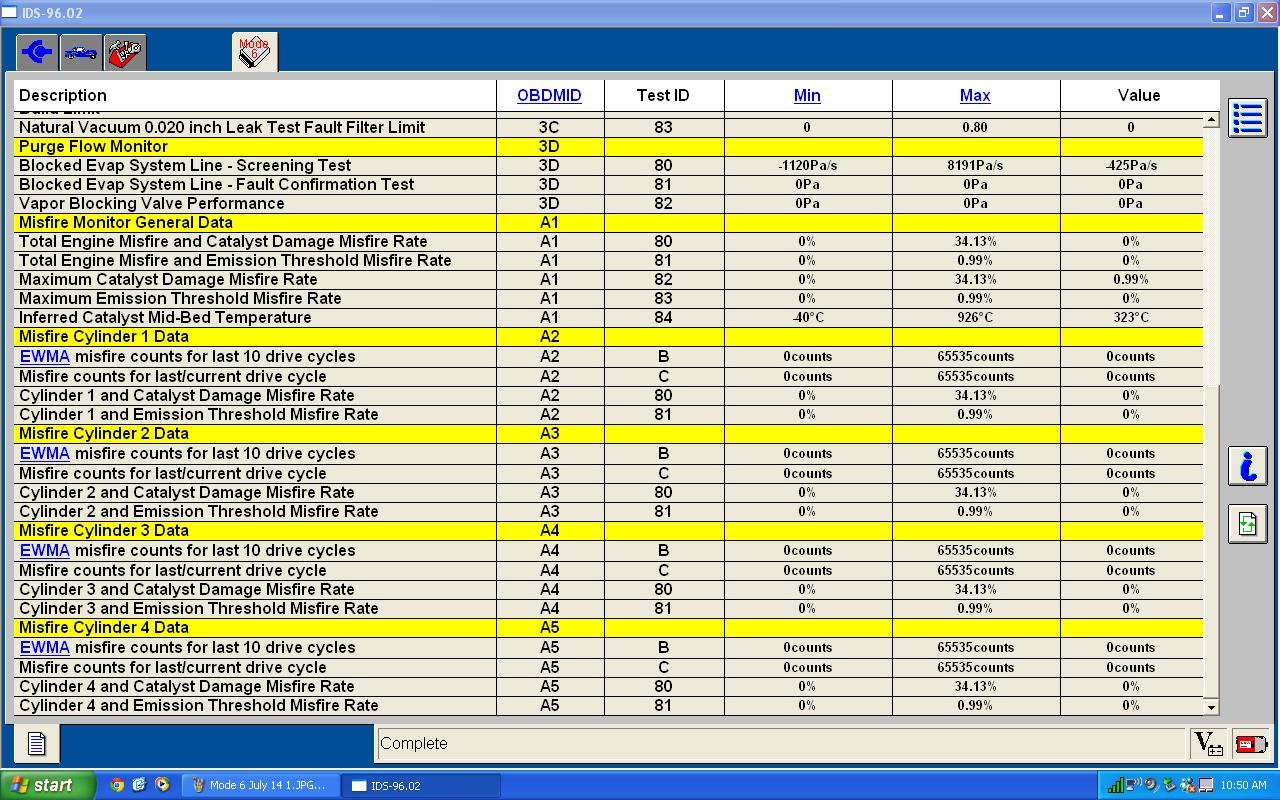Click the Value column header
The height and width of the screenshot is (800, 1280).
tap(1139, 95)
